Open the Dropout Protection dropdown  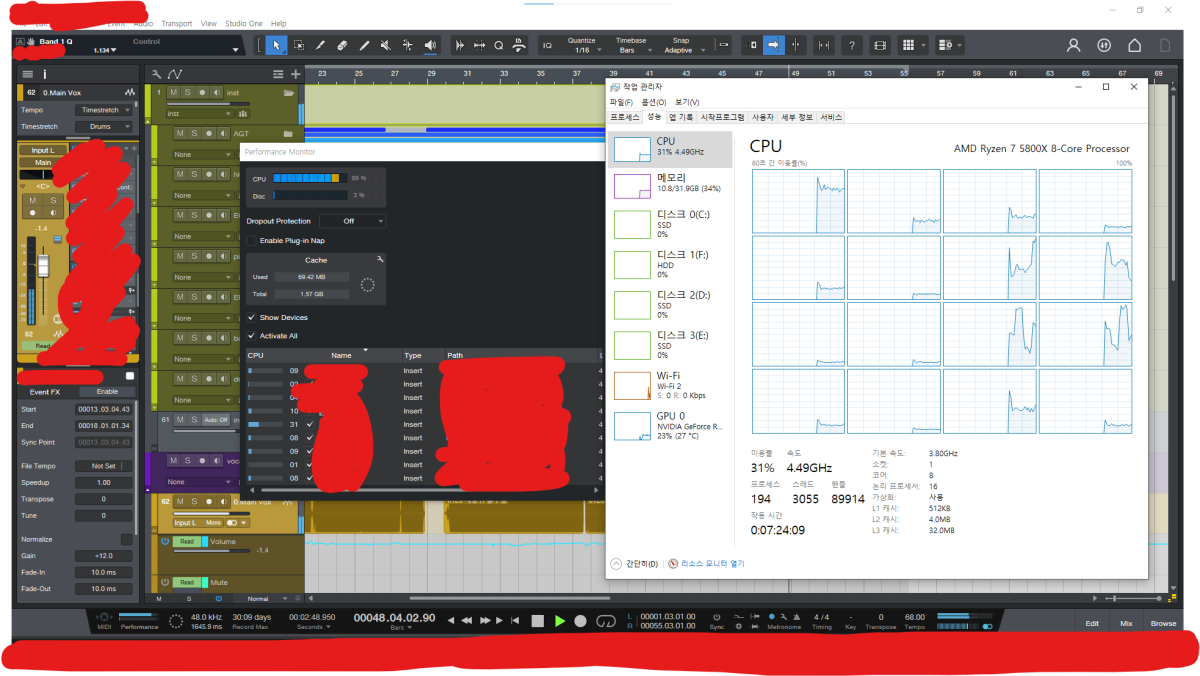tap(353, 221)
